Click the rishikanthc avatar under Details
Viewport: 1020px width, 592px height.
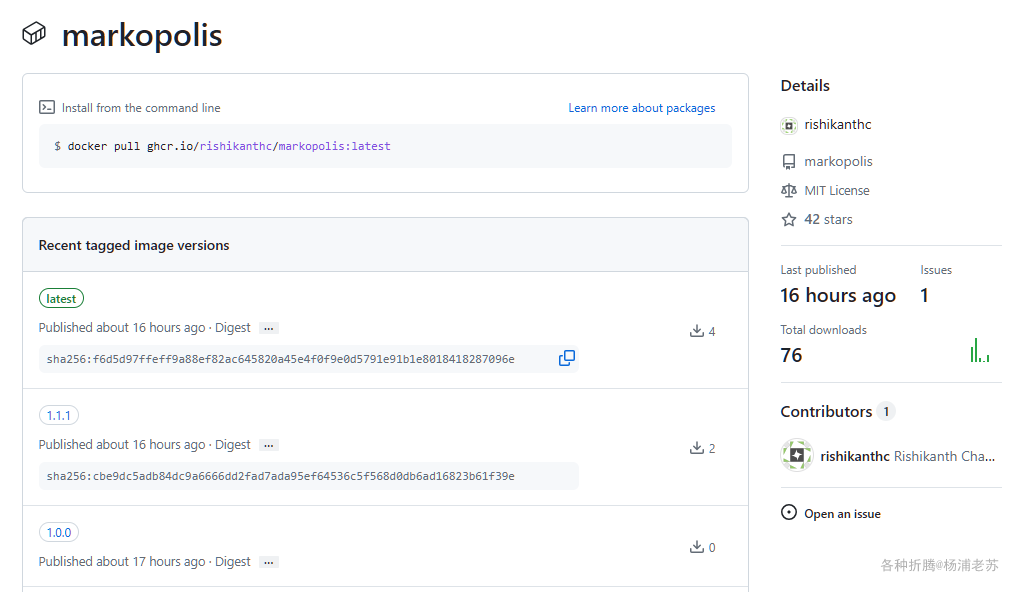pos(789,125)
